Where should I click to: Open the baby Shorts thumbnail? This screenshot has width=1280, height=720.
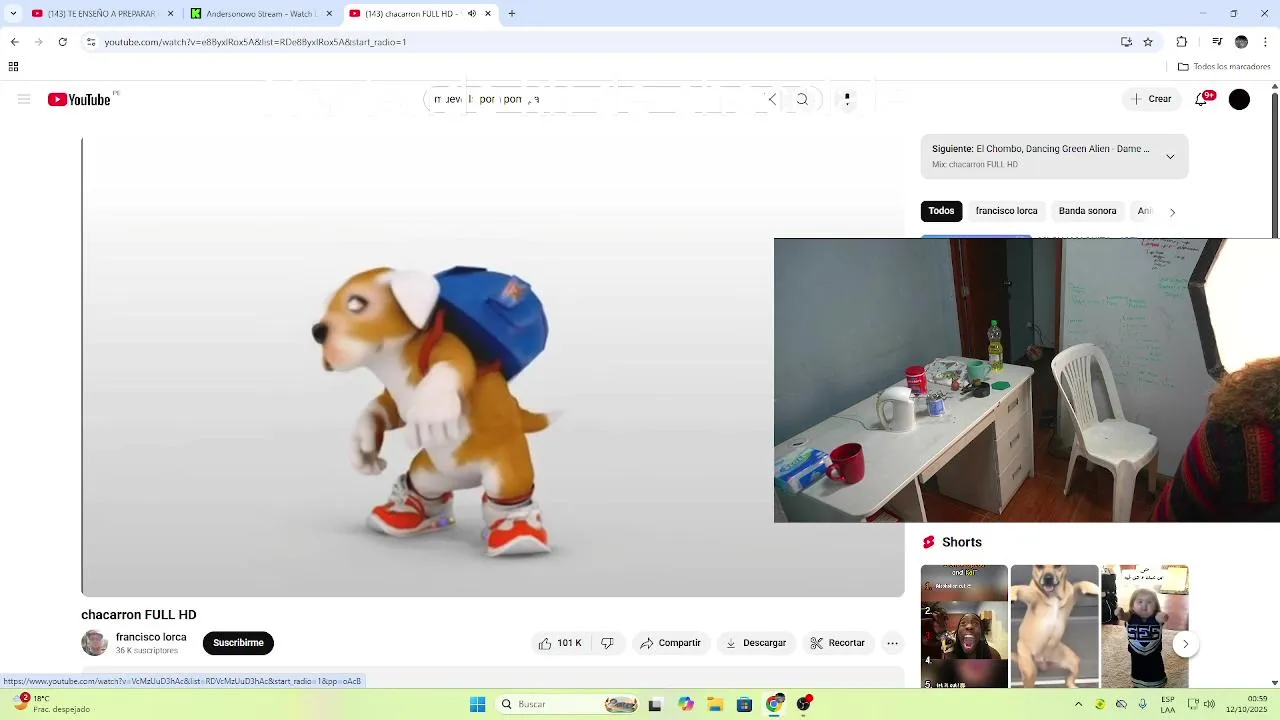(1145, 627)
